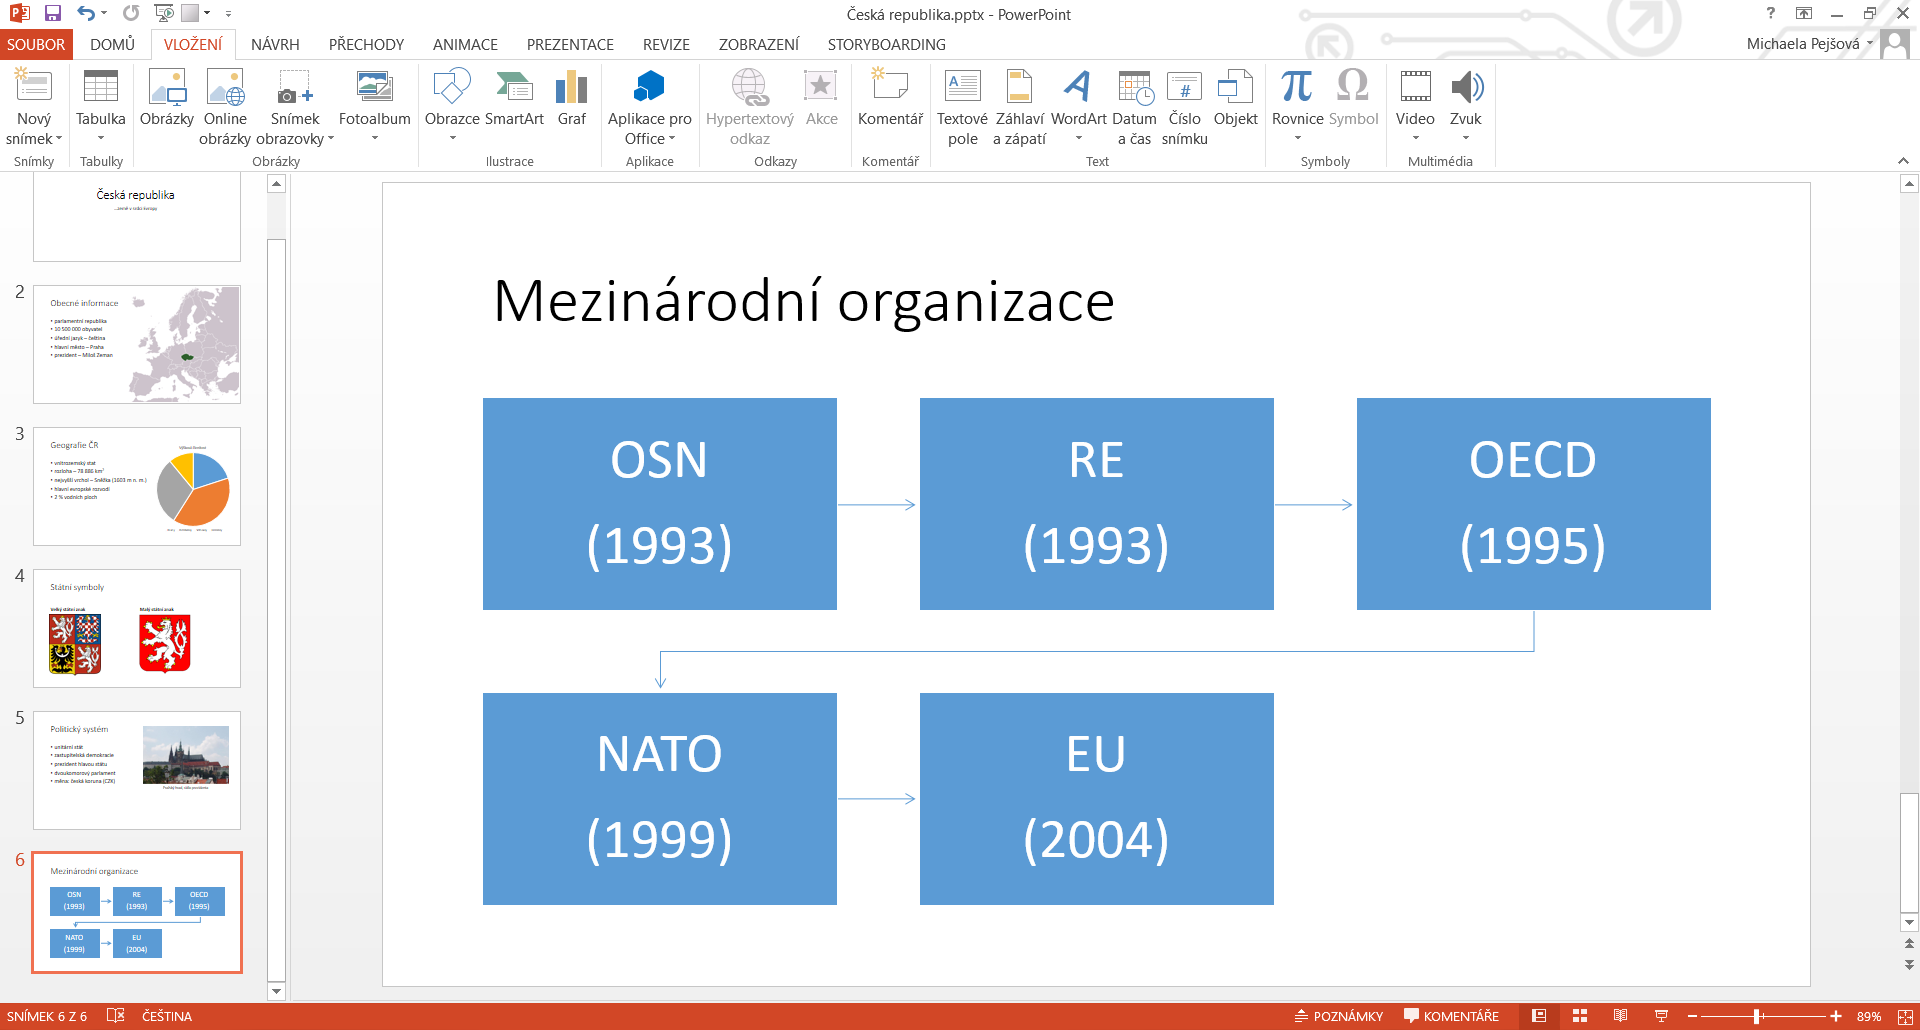Switch to the PŘECHODY tab
The height and width of the screenshot is (1030, 1920).
[x=366, y=45]
